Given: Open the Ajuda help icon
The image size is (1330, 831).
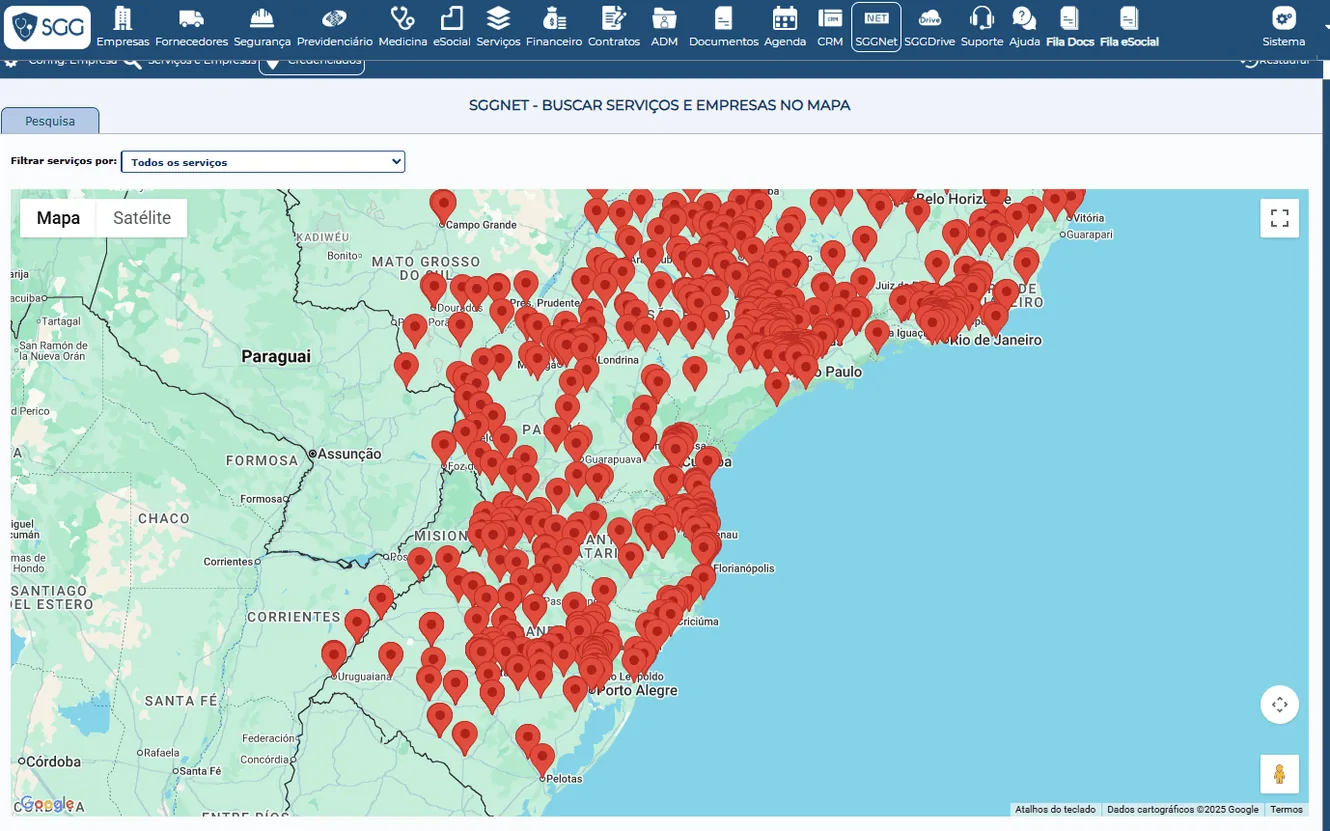Looking at the screenshot, I should pyautogui.click(x=1024, y=19).
